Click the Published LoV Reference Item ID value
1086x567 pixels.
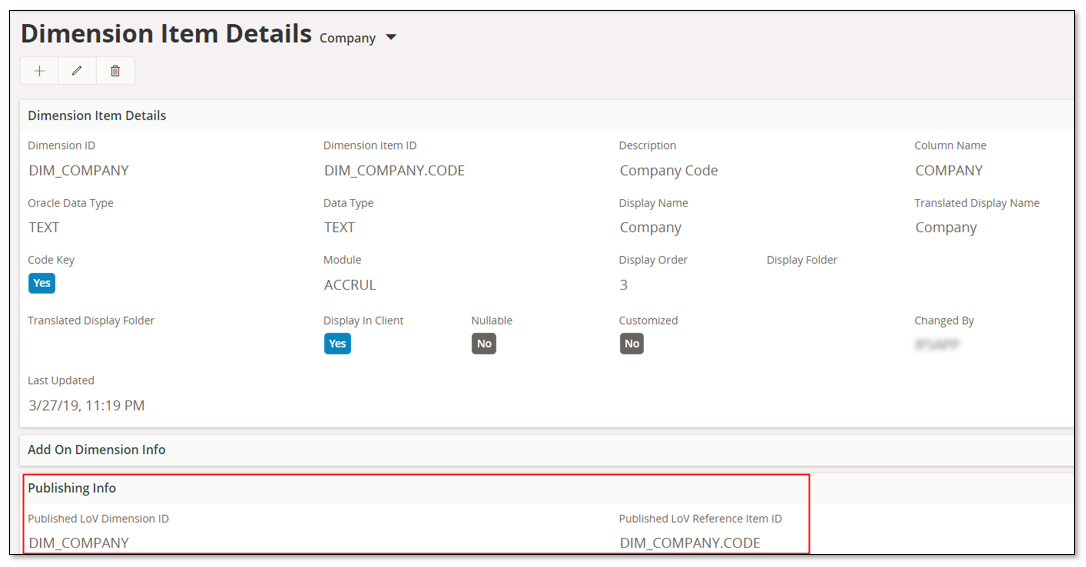690,543
